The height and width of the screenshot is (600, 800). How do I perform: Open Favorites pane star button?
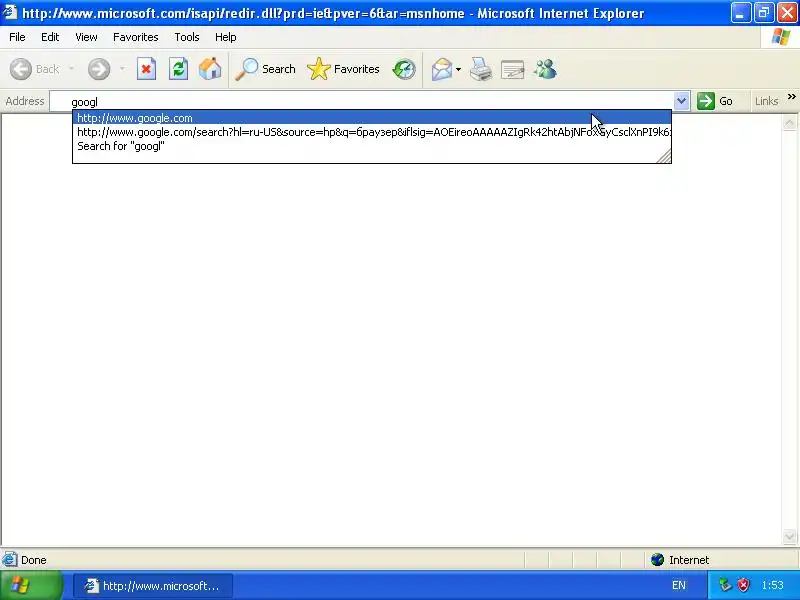(319, 69)
